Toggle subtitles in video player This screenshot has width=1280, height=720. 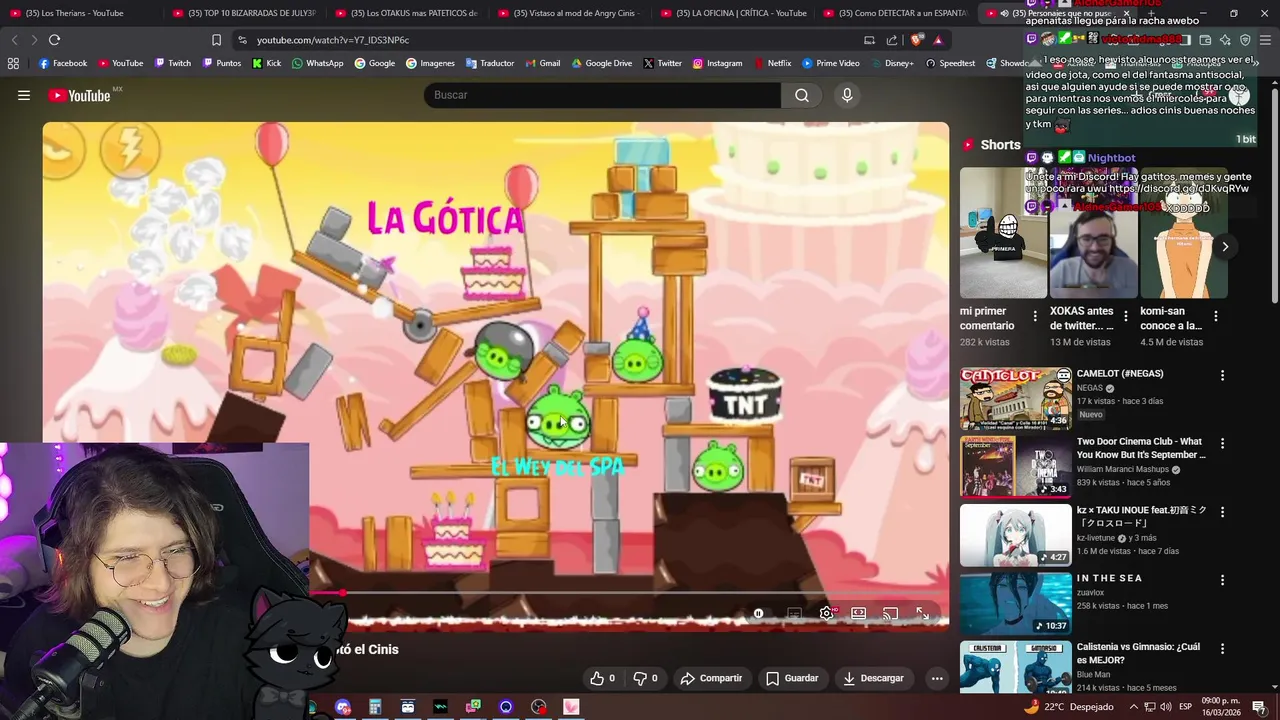(794, 613)
